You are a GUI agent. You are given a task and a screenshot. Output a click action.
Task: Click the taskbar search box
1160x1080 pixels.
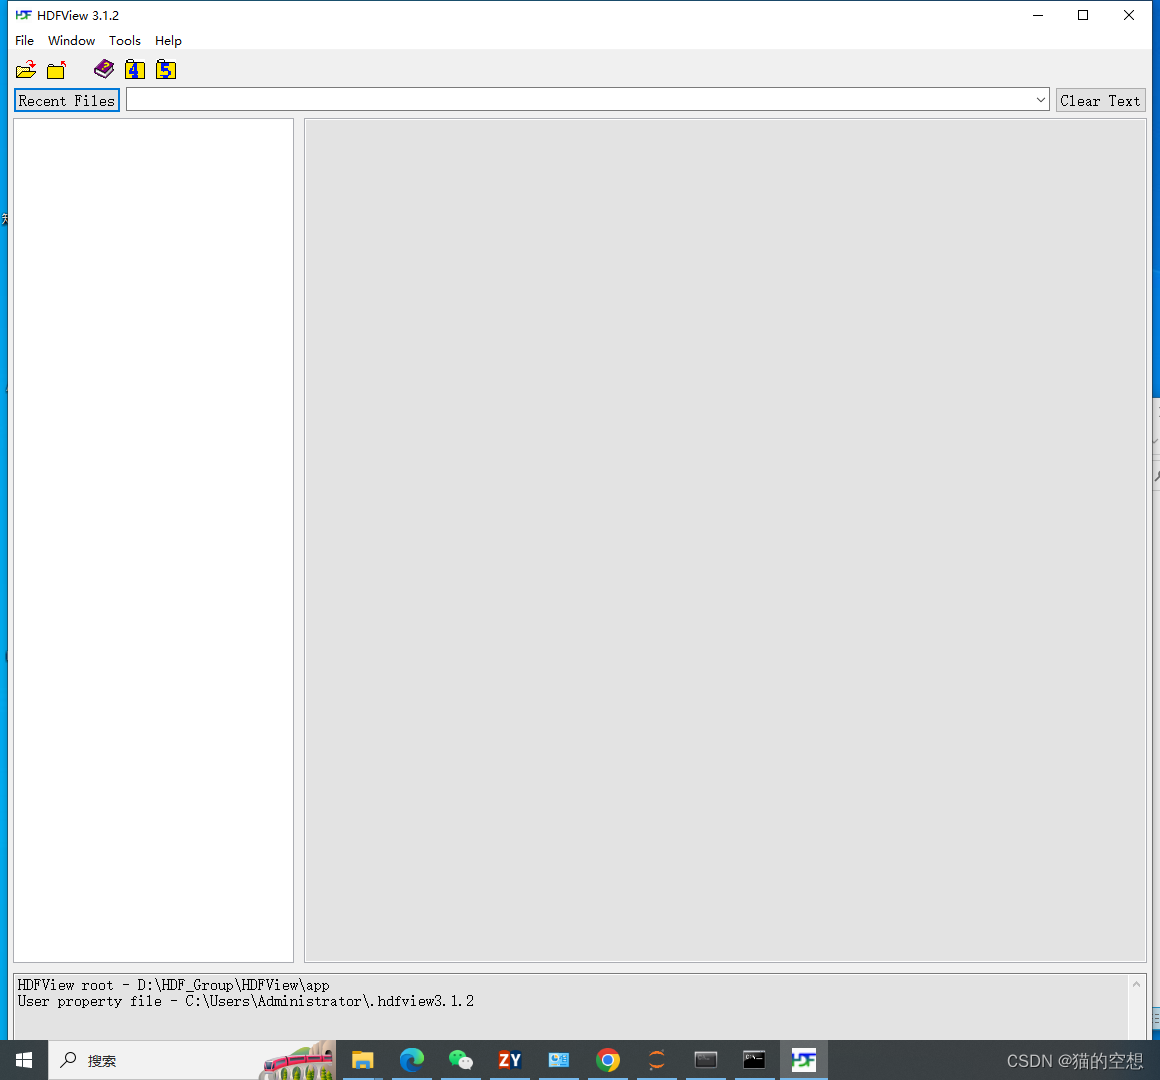click(192, 1060)
